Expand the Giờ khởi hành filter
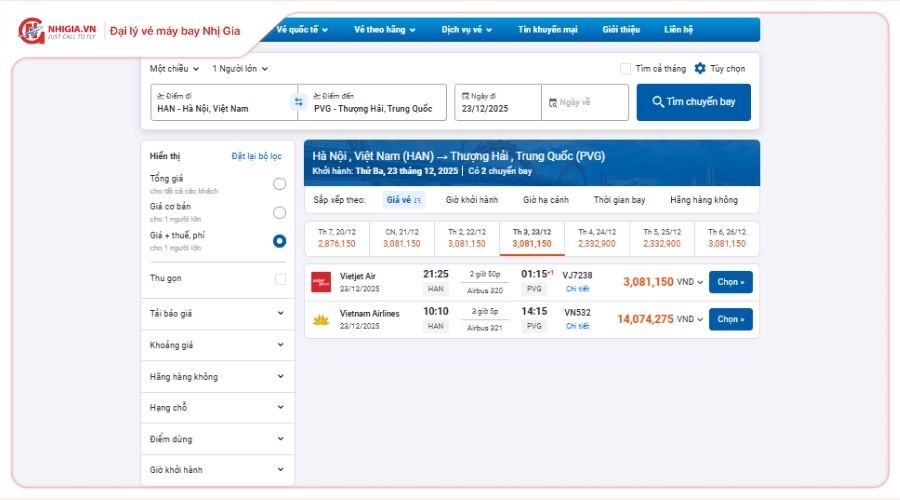Viewport: 900px width, 500px height. coord(218,470)
